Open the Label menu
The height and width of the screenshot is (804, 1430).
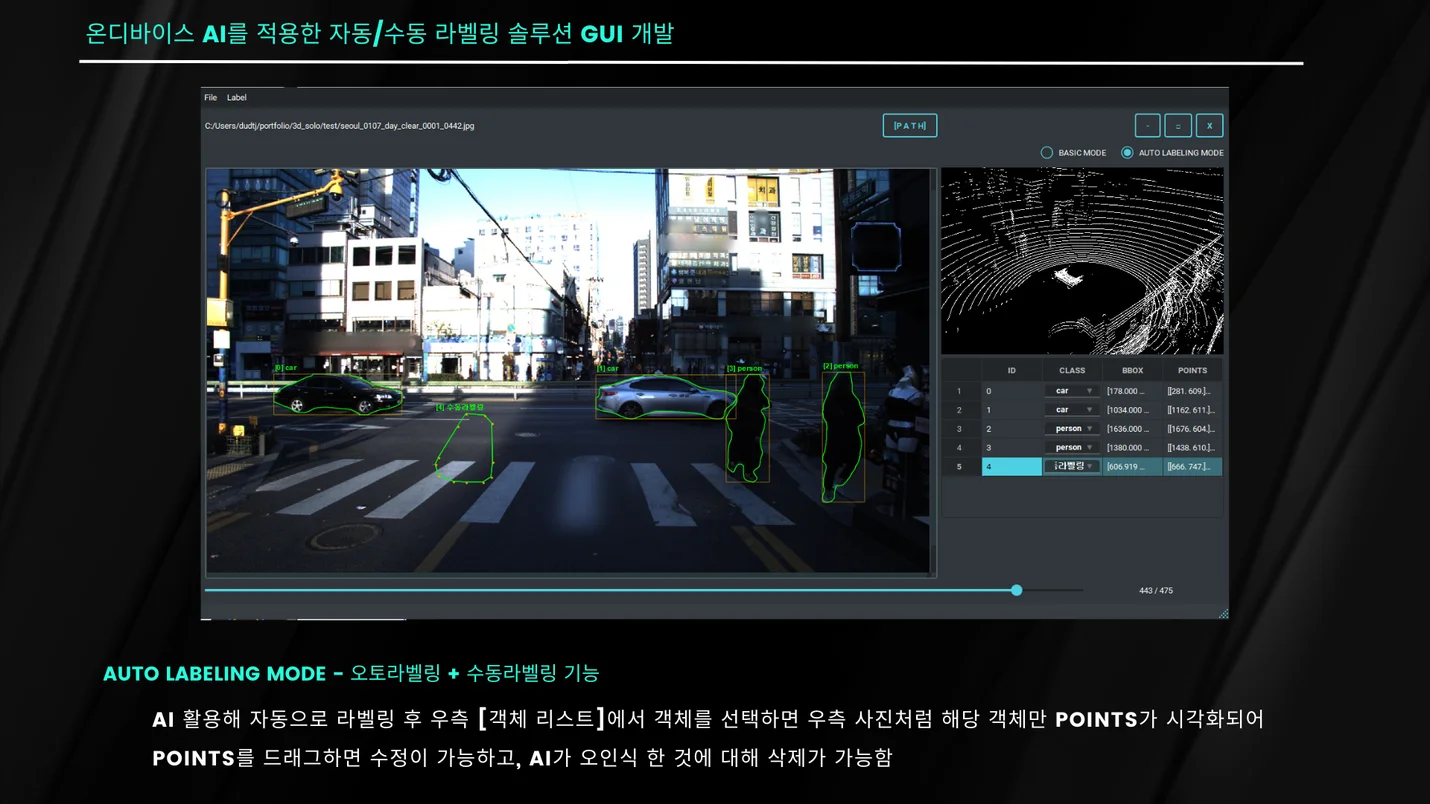pyautogui.click(x=237, y=98)
